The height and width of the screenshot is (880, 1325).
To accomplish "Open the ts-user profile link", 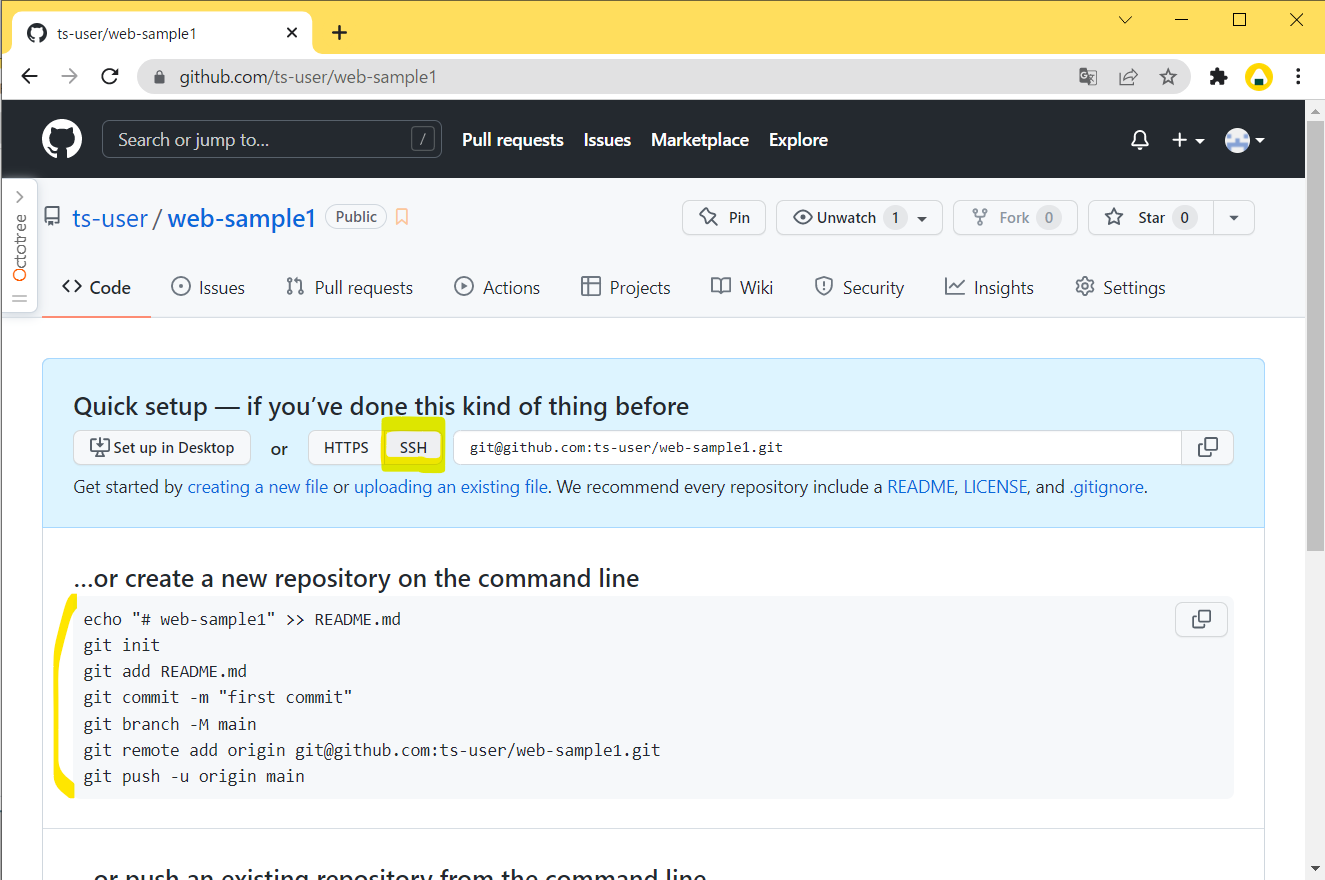I will point(110,218).
